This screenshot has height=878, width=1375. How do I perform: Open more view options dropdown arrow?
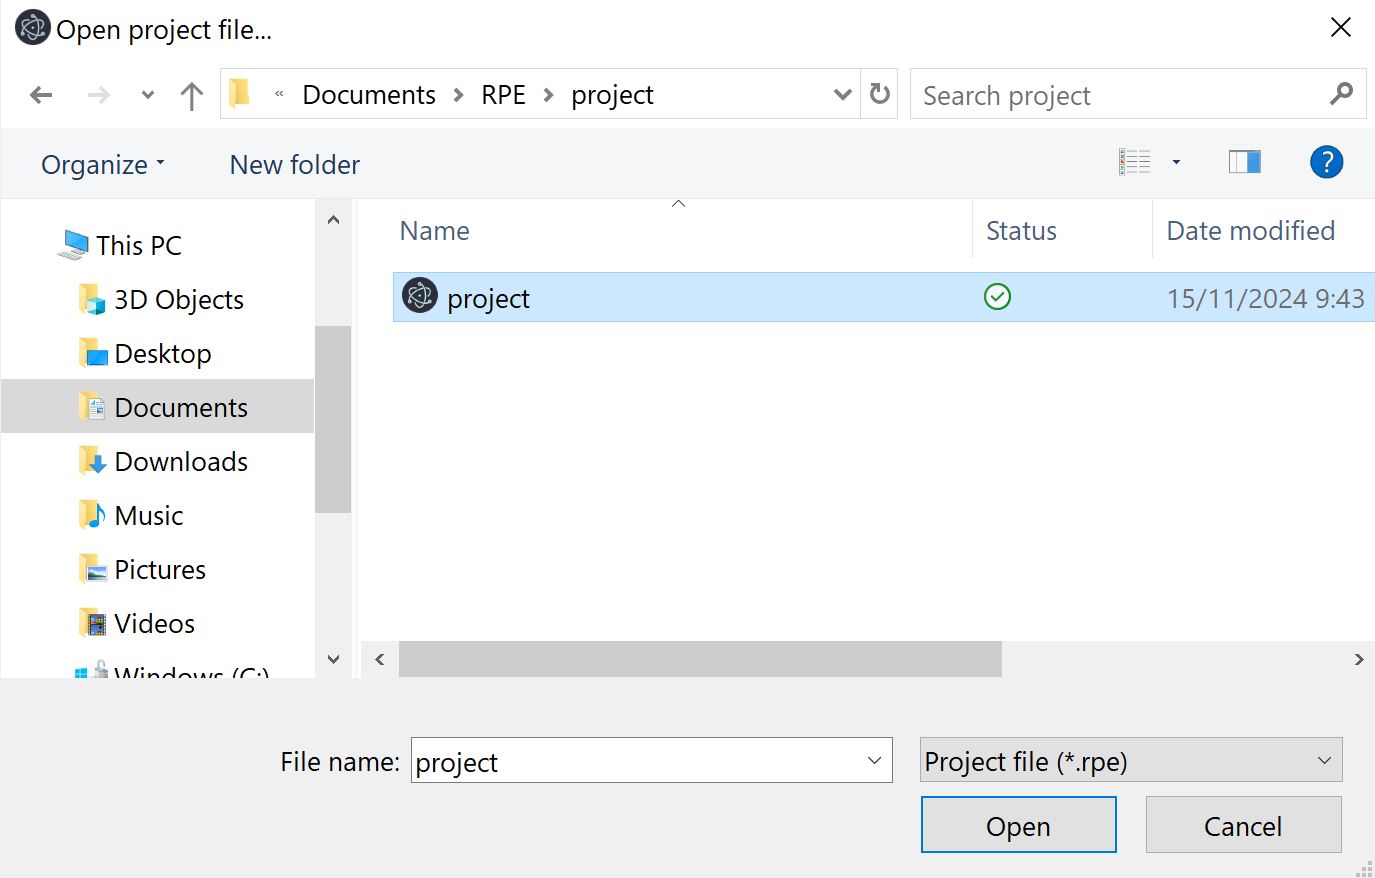tap(1177, 162)
